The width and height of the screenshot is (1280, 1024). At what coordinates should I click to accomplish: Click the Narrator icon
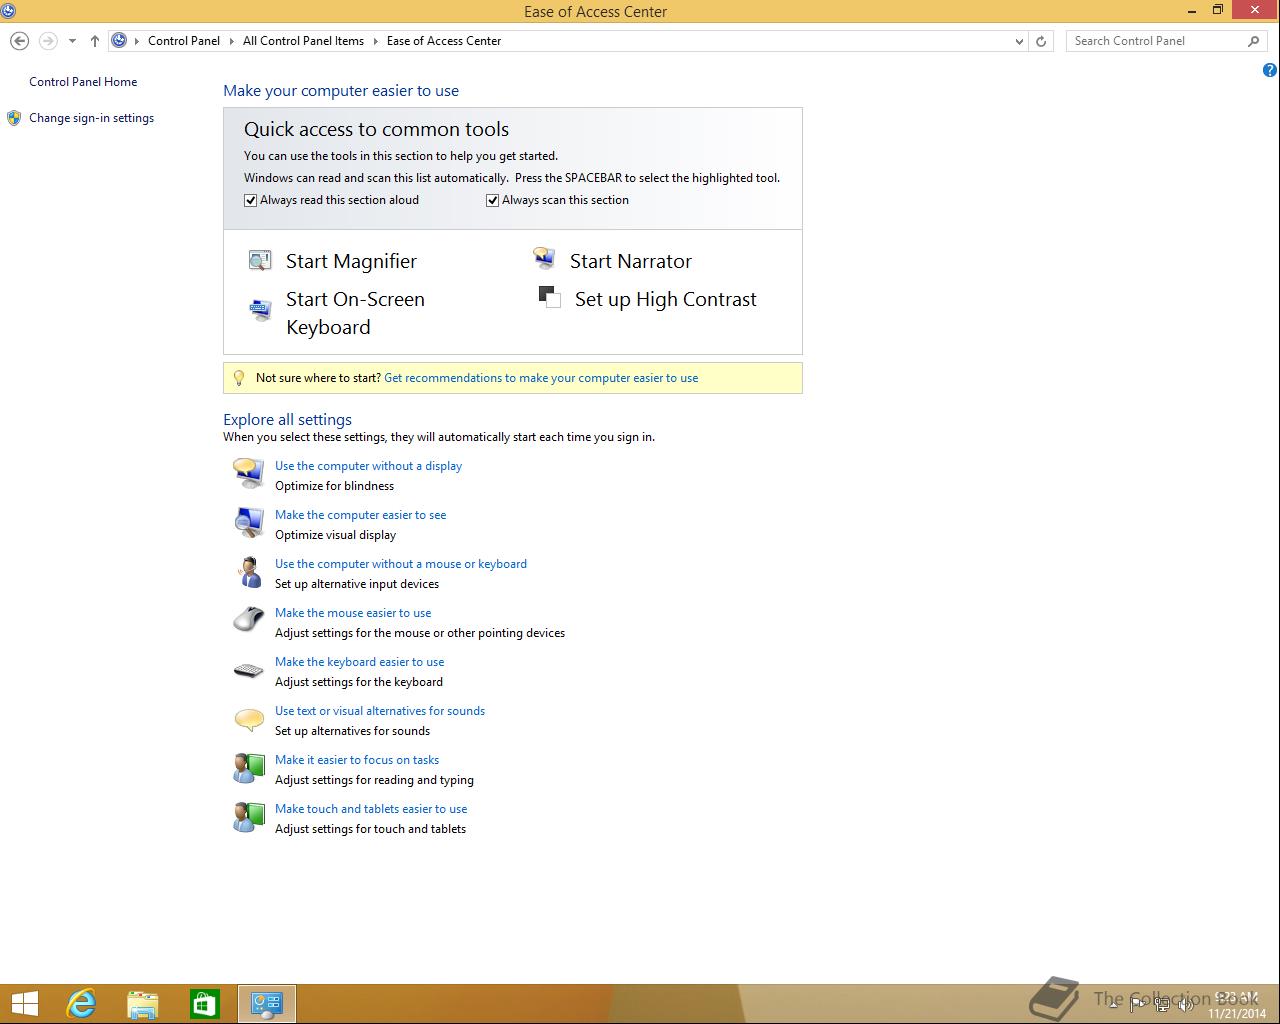544,260
